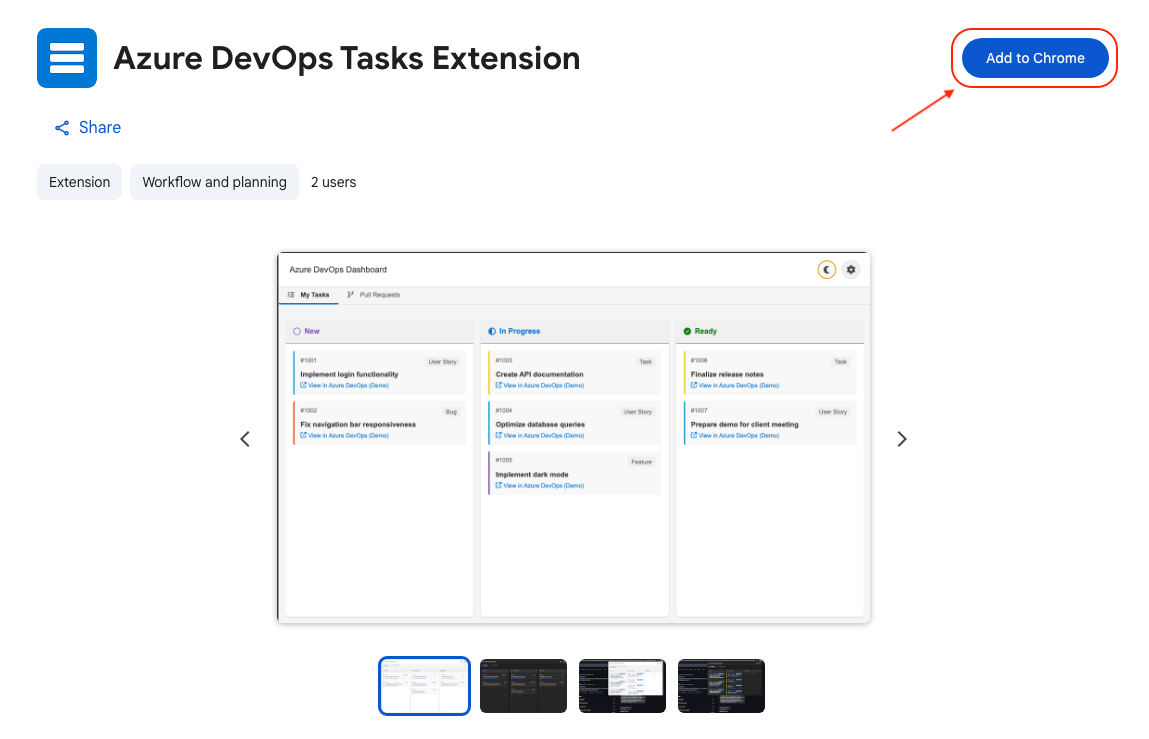This screenshot has width=1149, height=739.
Task: Click 'Create API documentation' task title
Action: (x=539, y=374)
